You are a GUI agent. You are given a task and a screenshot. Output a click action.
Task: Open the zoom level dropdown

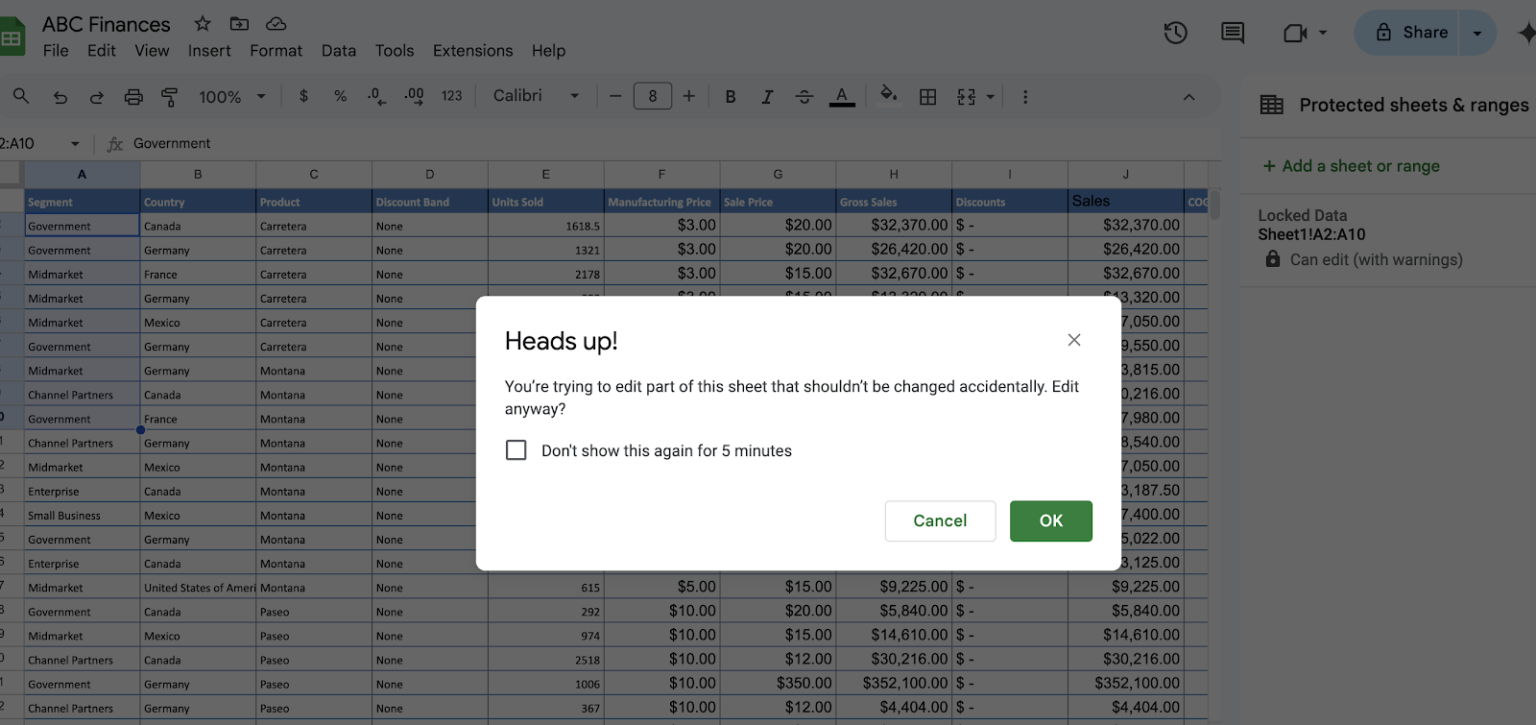231,96
